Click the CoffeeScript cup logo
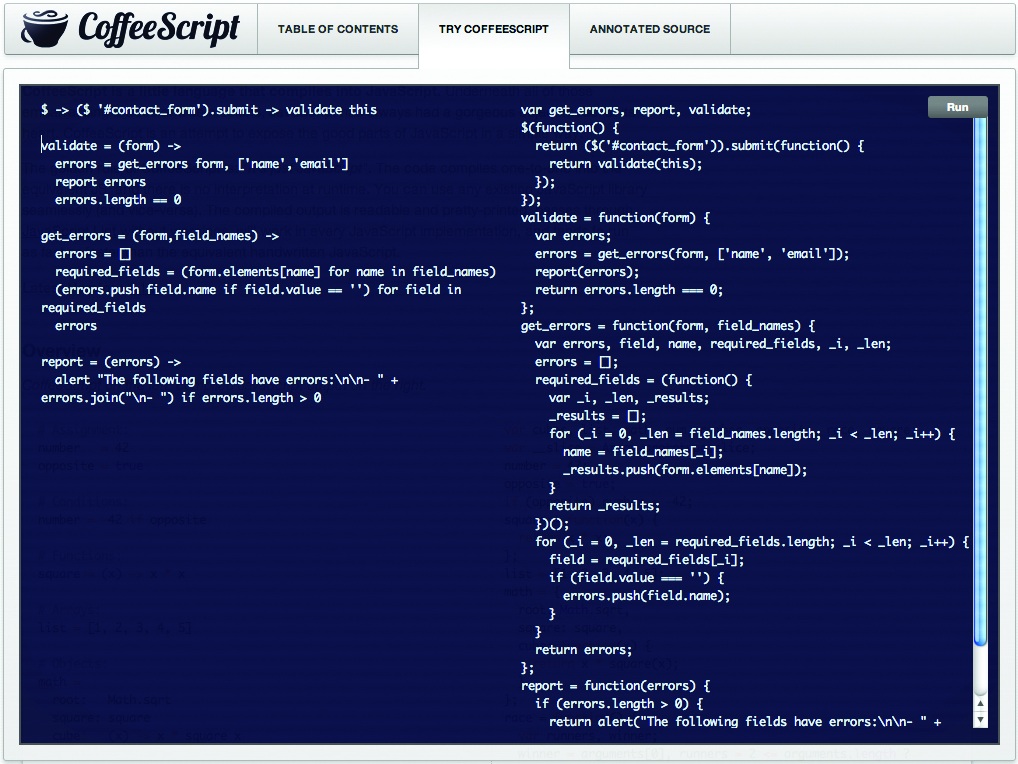The width and height of the screenshot is (1018, 764). 43,29
